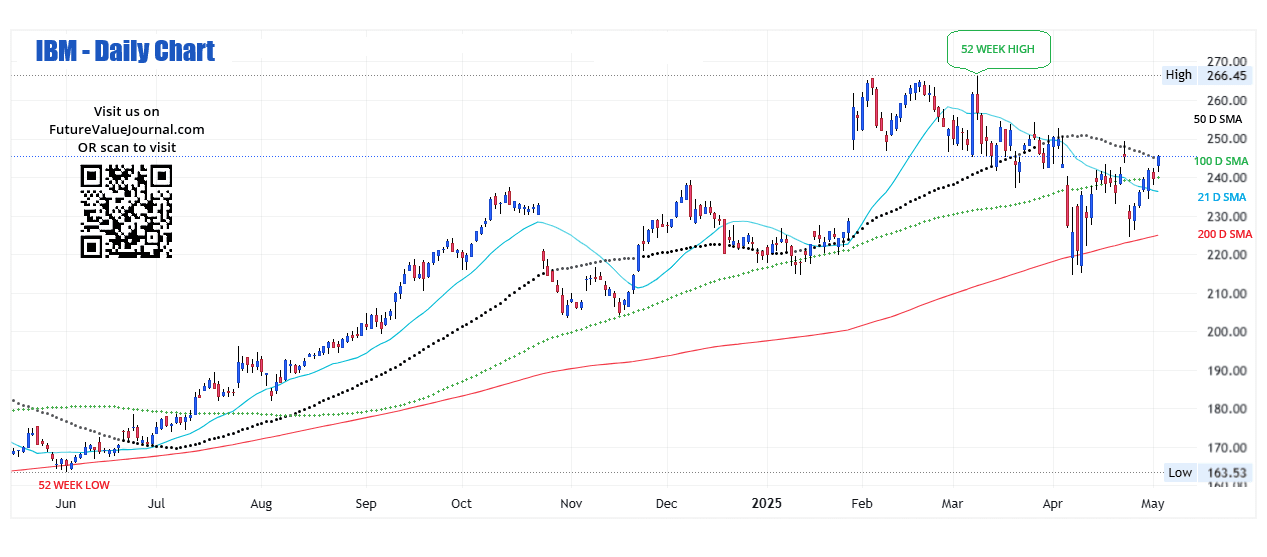This screenshot has width=1267, height=557.
Task: Click the 230.00 price axis value
Action: coord(1227,216)
